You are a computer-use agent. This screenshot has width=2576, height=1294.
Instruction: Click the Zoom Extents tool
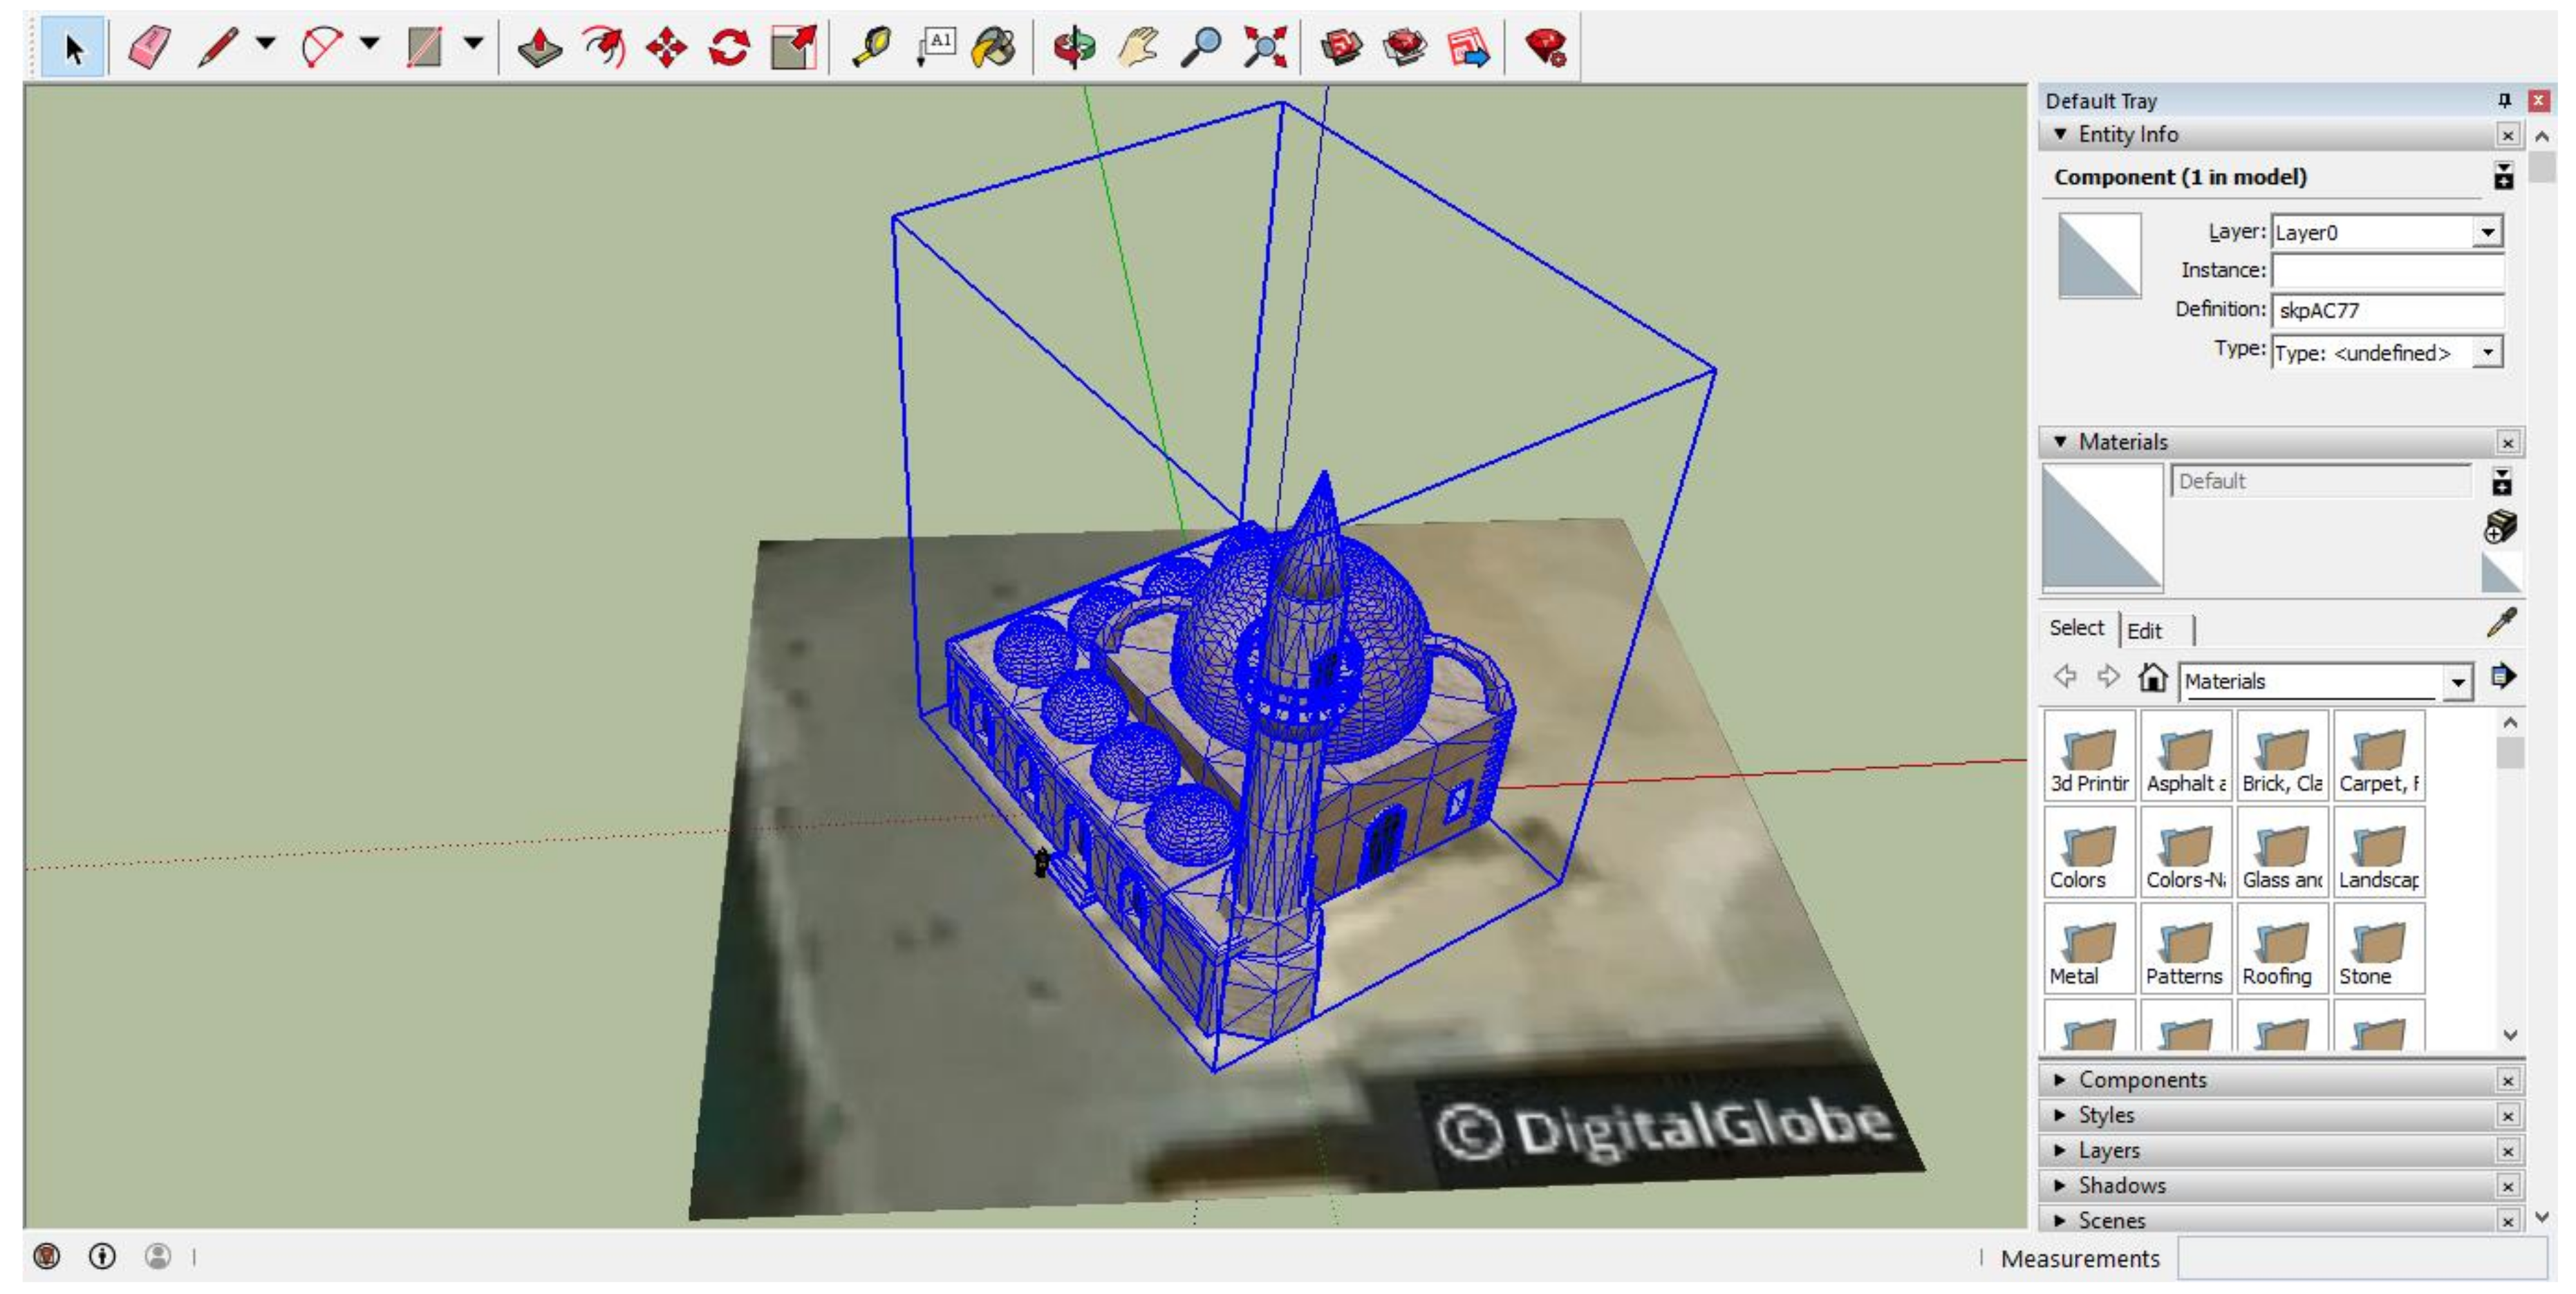coord(1265,47)
